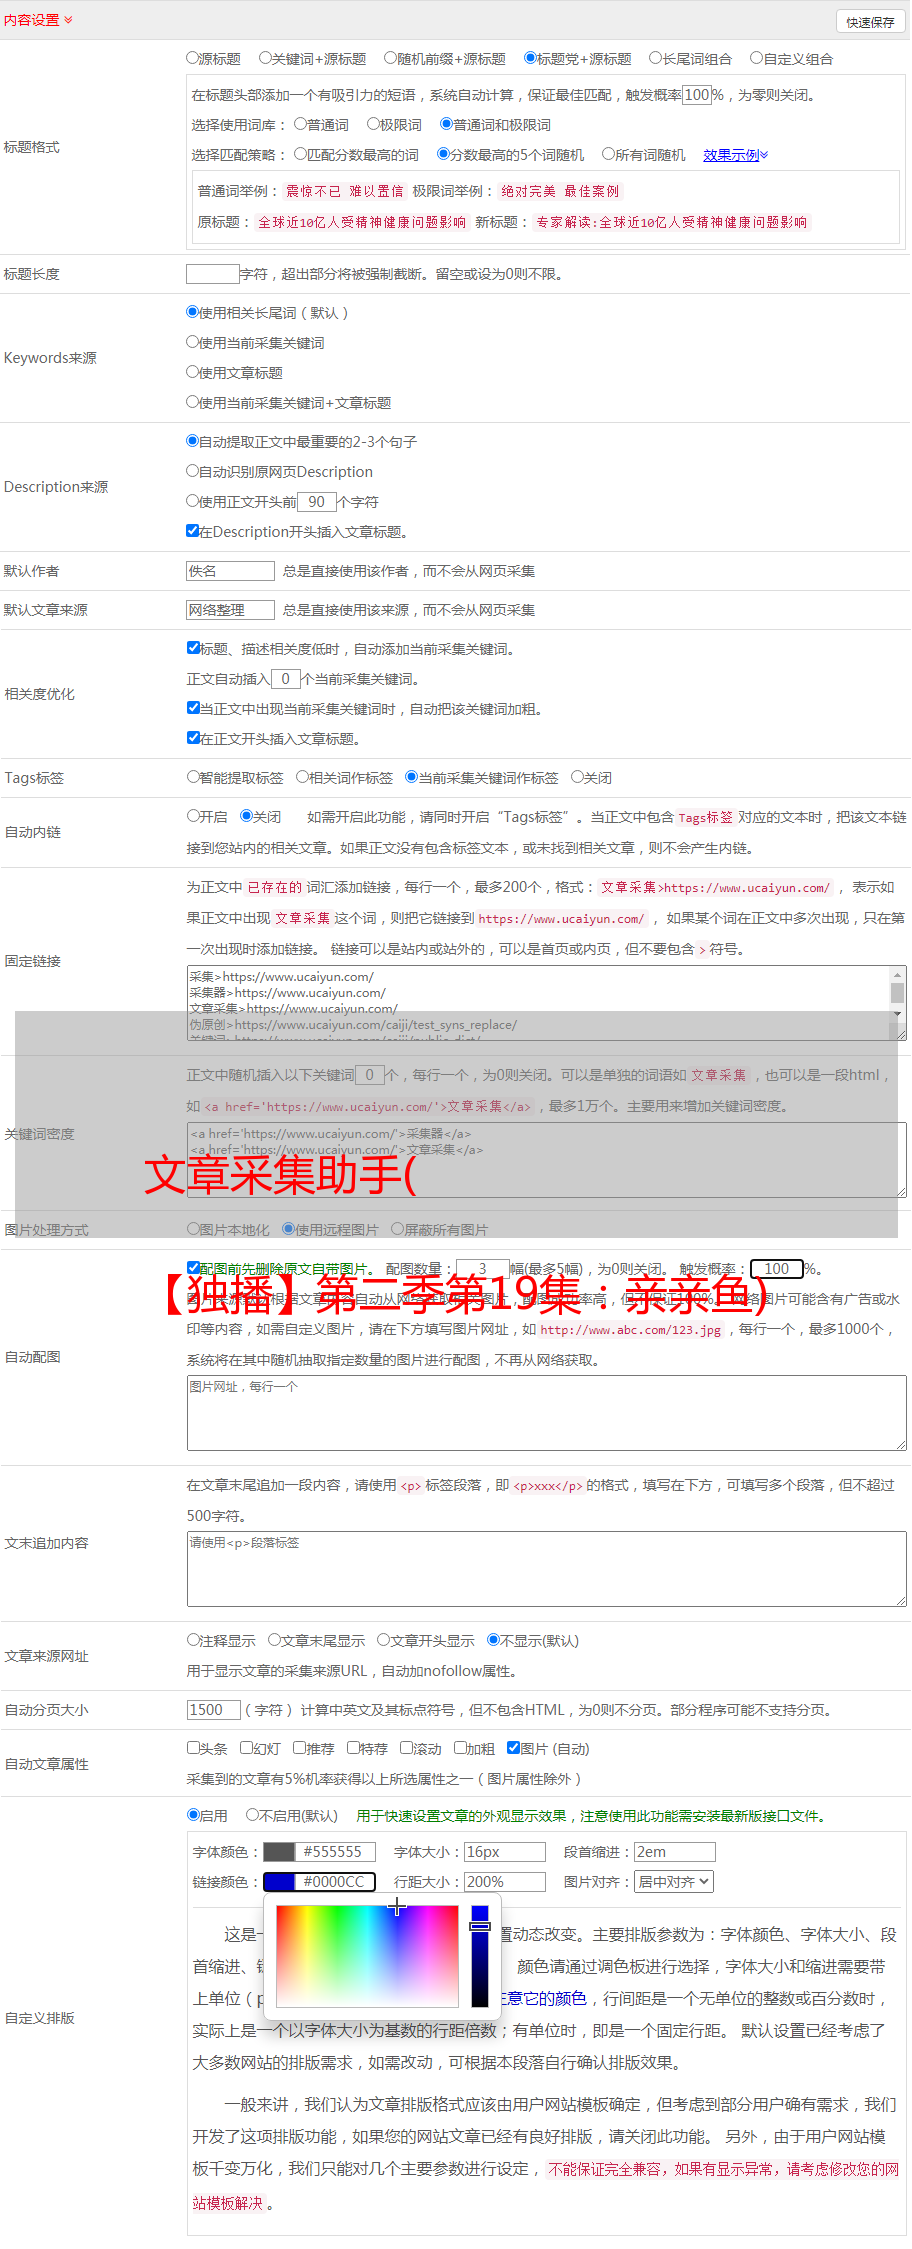
Task: Adjust the color picker brightness slider
Action: pos(480,1955)
